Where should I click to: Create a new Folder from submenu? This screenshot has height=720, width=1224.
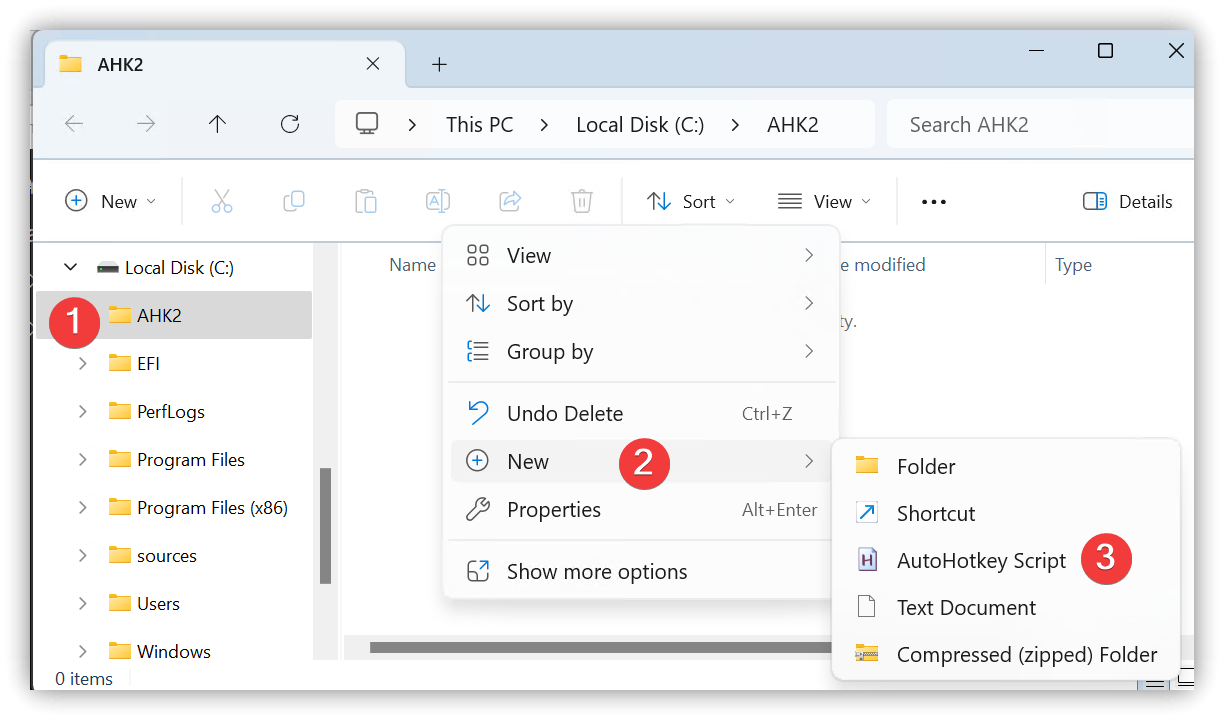1006,467
